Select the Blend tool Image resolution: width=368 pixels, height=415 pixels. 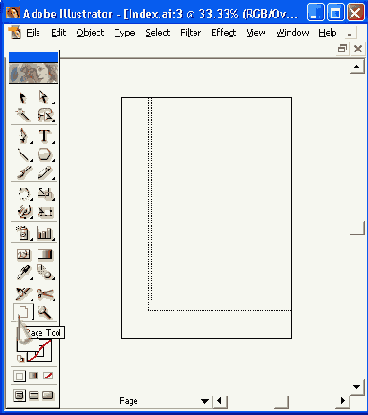coord(45,272)
